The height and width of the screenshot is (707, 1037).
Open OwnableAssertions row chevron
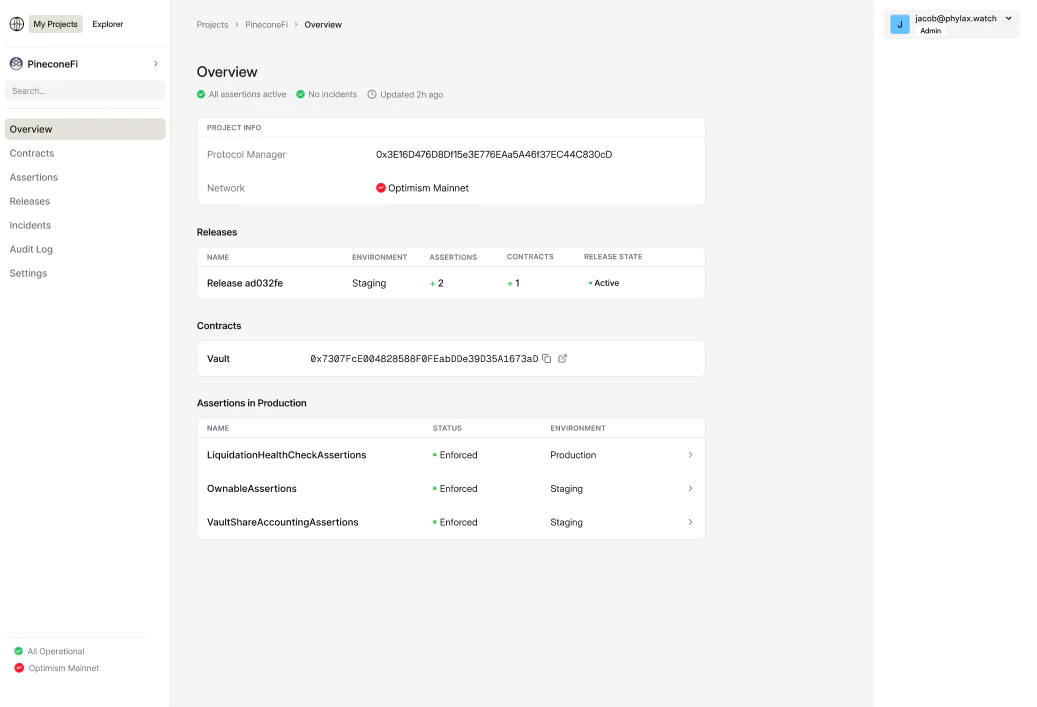tap(690, 489)
